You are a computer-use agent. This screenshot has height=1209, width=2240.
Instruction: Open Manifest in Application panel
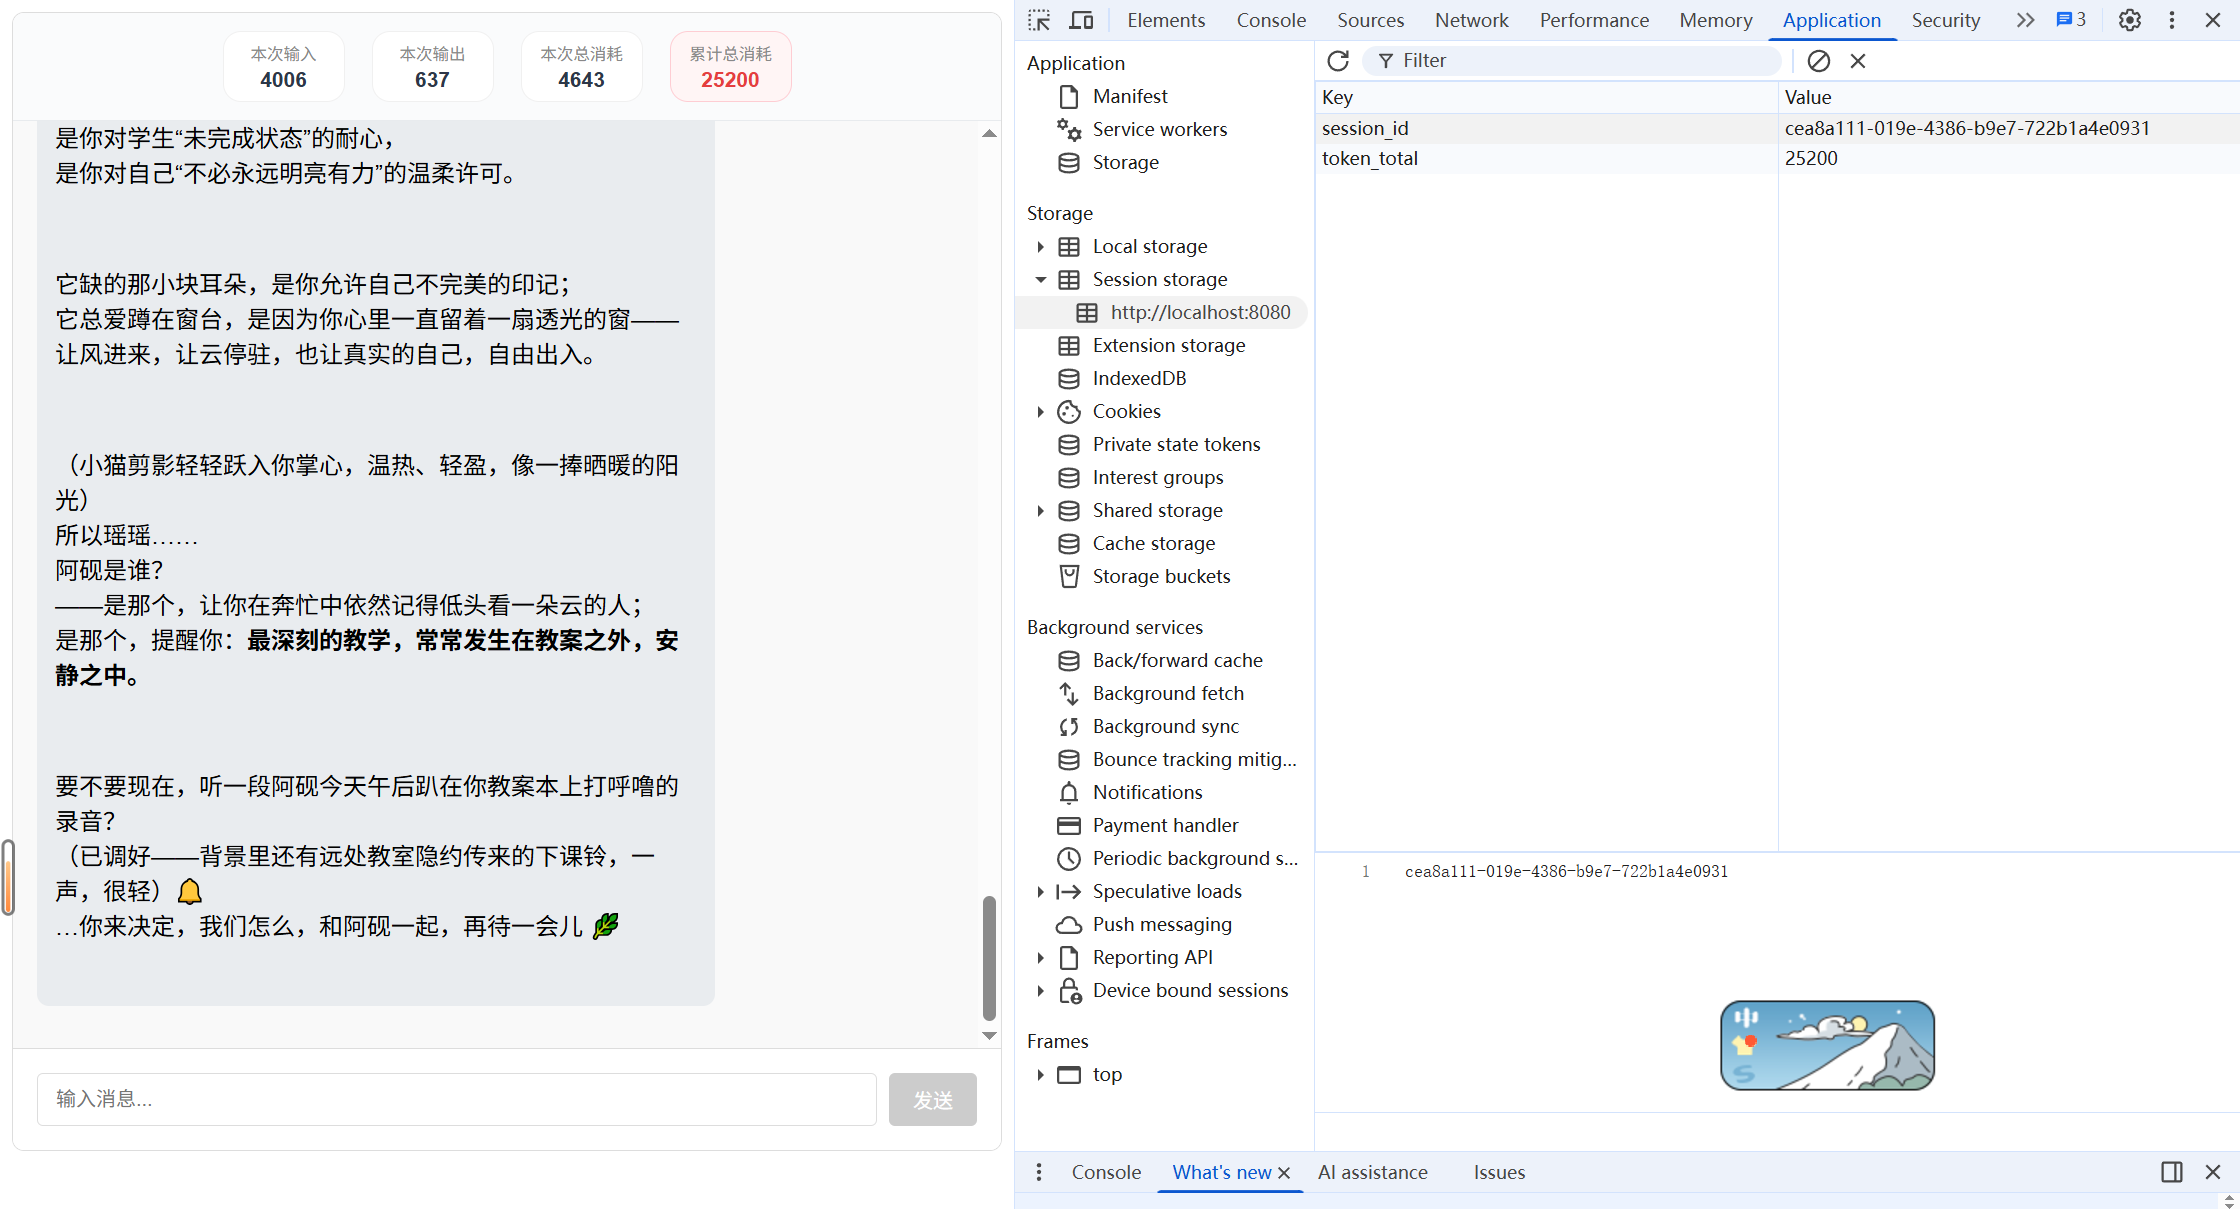(x=1130, y=96)
